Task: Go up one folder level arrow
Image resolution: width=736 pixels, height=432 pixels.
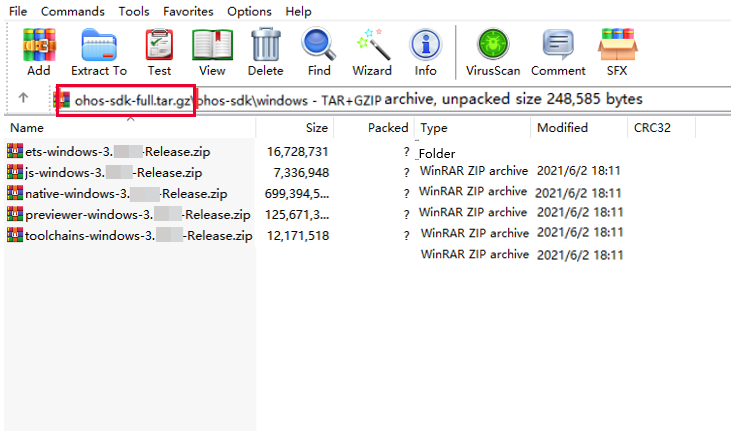Action: pos(24,99)
